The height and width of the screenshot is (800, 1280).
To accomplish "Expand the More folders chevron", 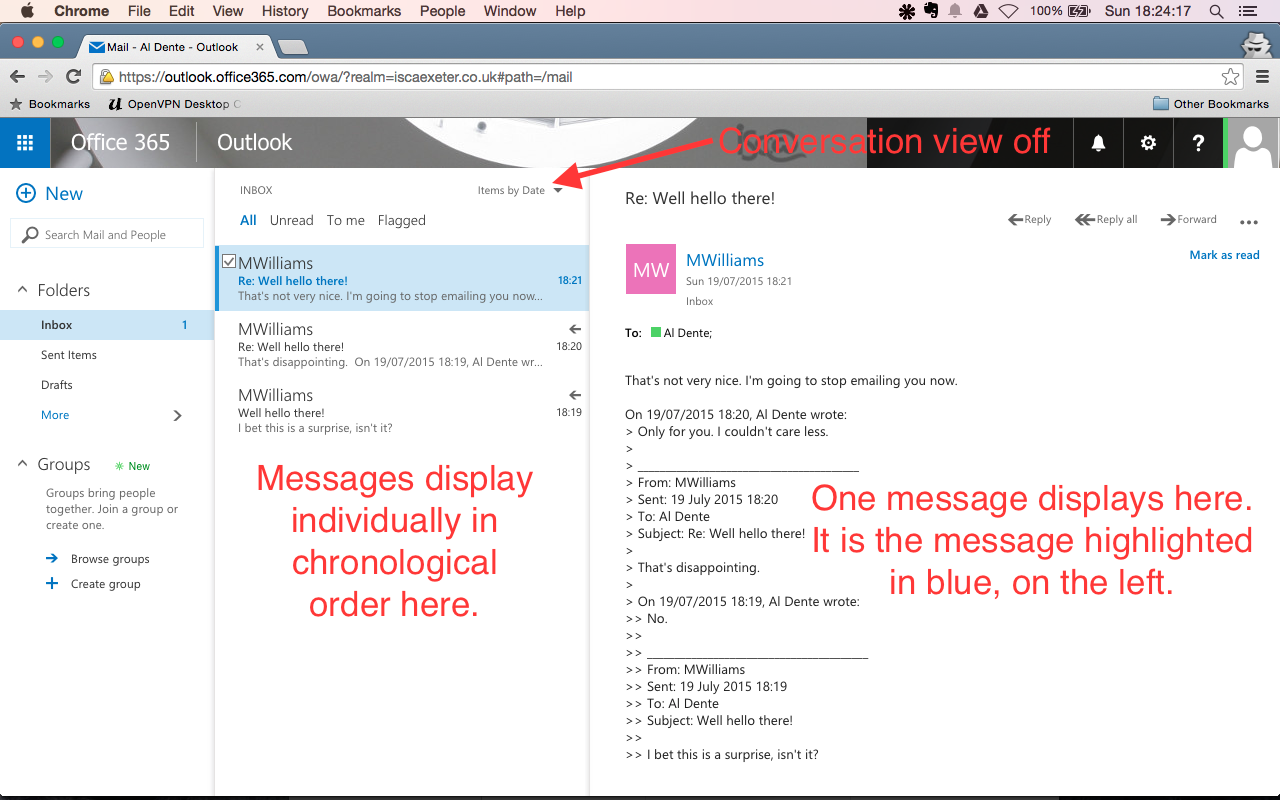I will [178, 415].
